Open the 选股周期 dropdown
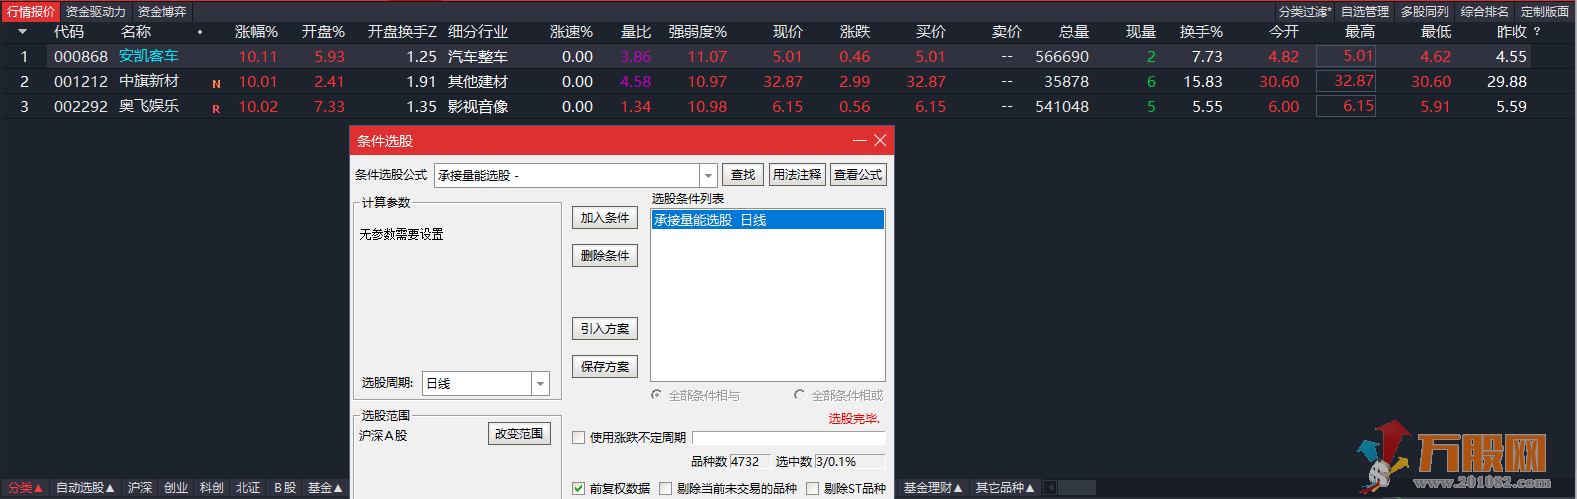1577x499 pixels. (541, 383)
